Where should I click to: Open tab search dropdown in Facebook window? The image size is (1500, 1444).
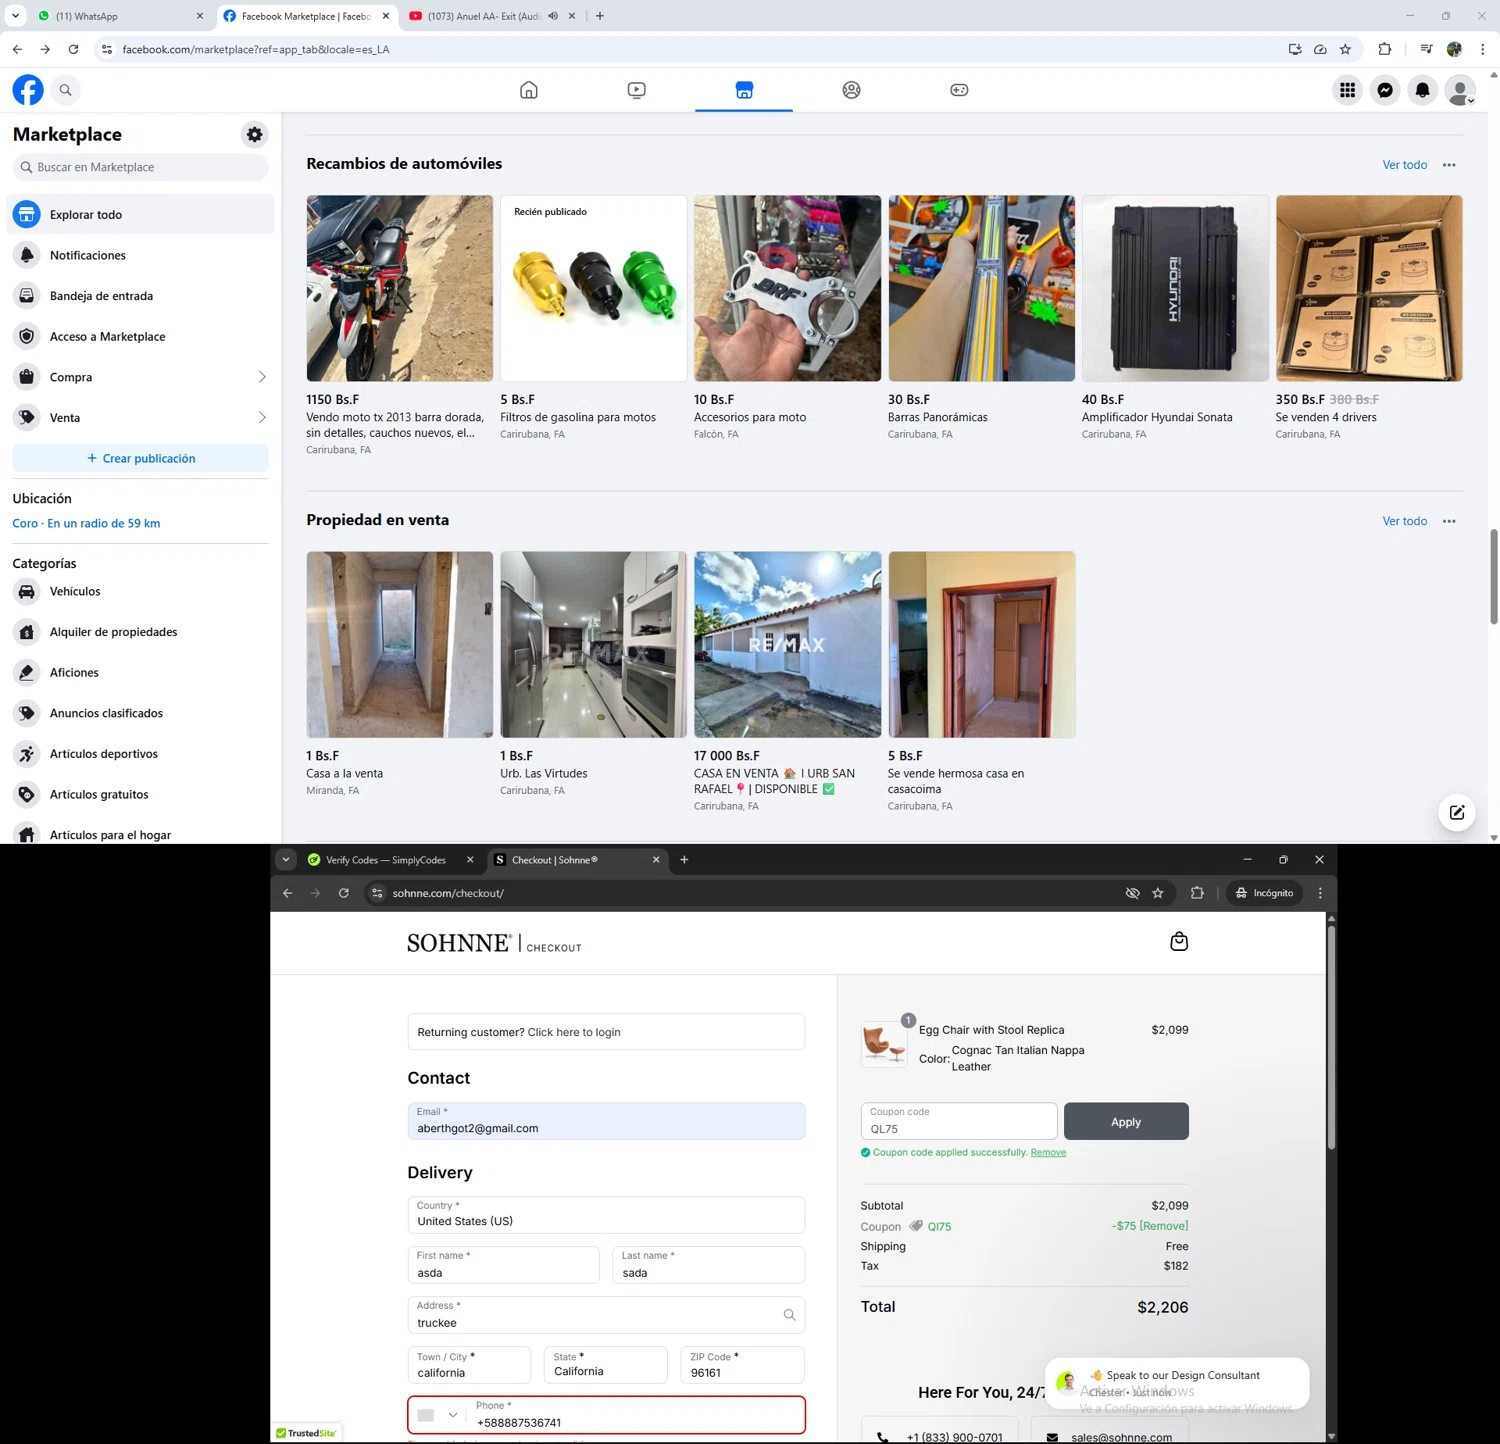pyautogui.click(x=15, y=16)
